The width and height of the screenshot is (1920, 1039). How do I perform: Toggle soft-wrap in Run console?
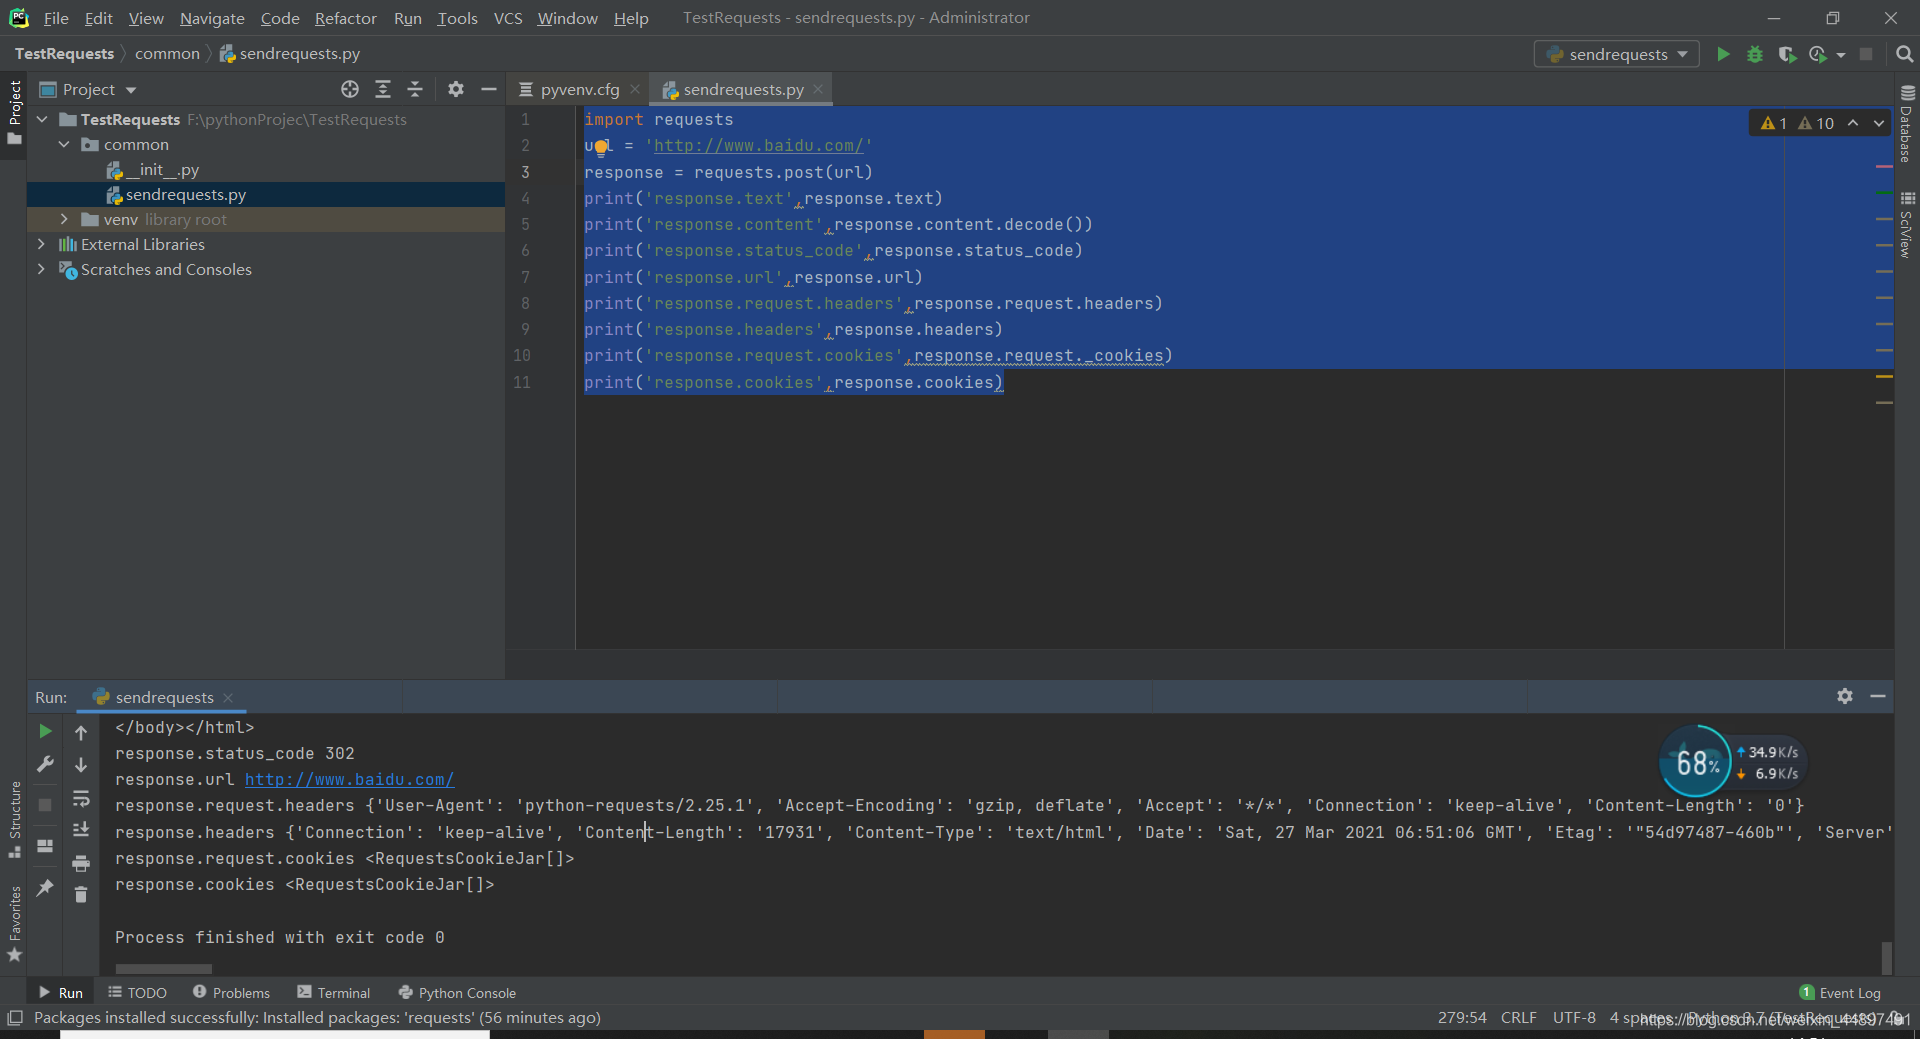(x=81, y=798)
